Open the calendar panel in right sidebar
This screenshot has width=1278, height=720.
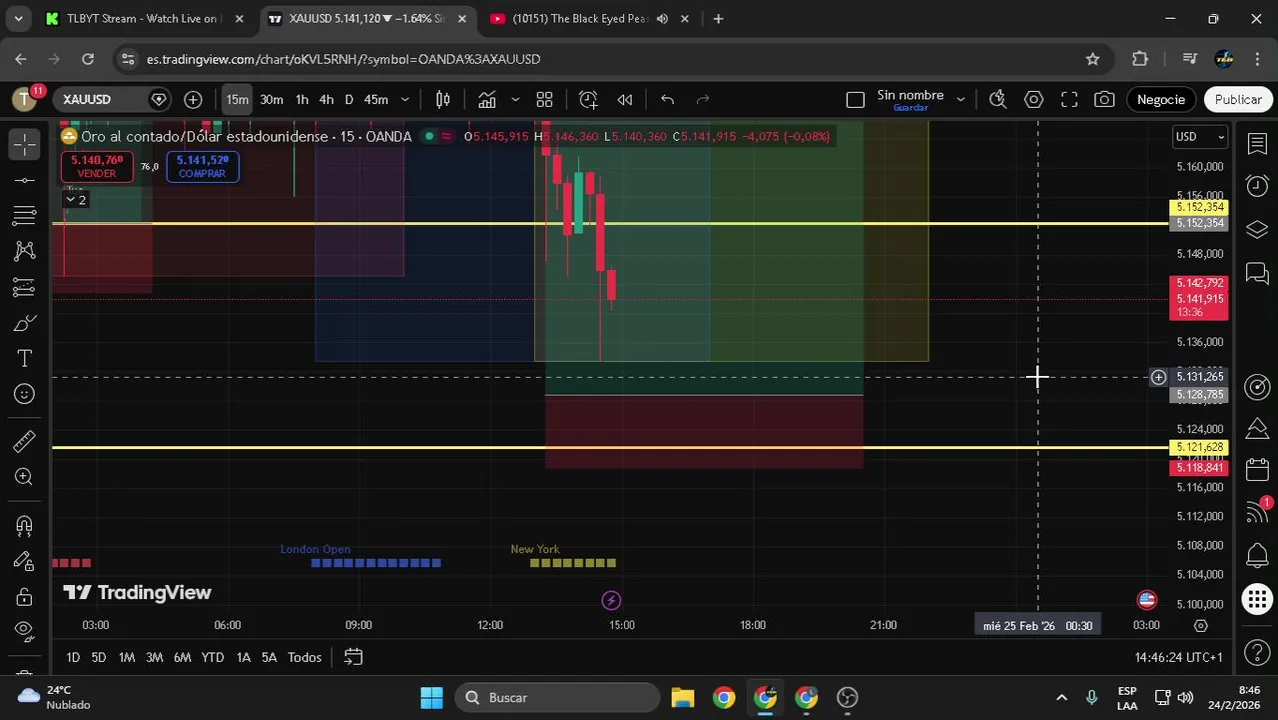coord(1257,470)
